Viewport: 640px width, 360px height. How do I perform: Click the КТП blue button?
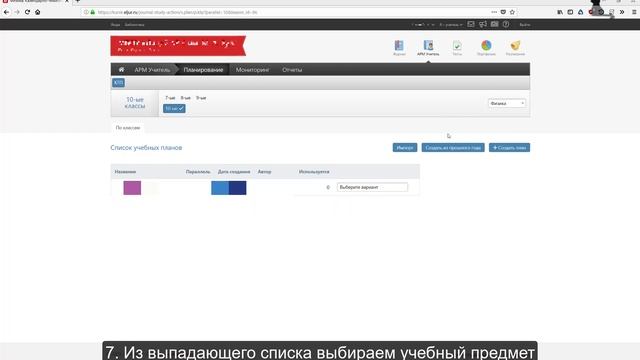coord(118,82)
